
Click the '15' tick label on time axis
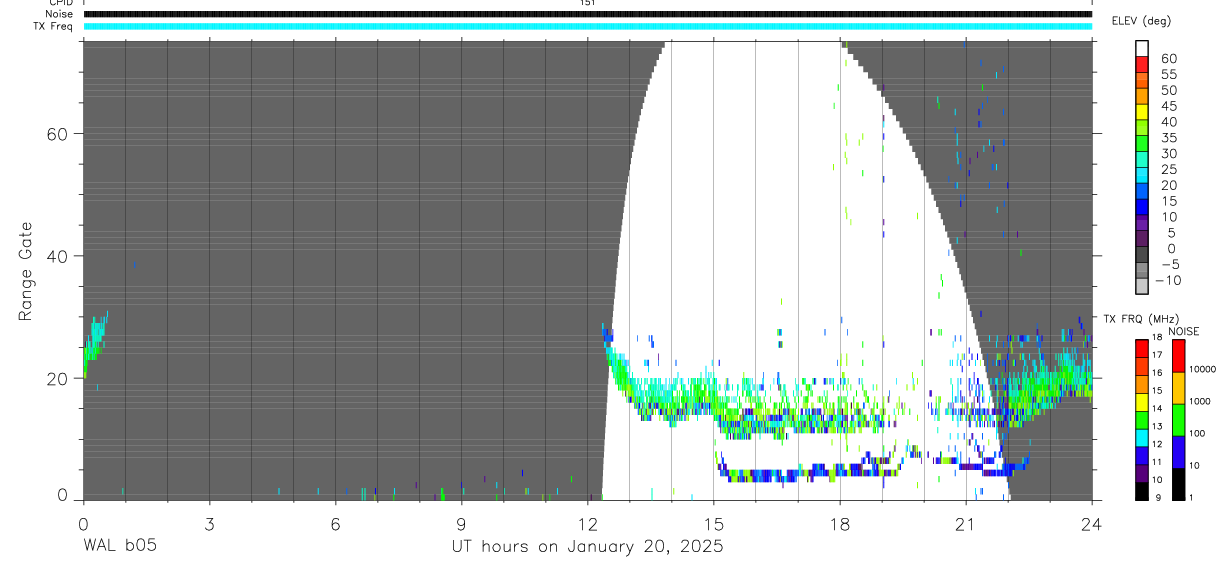click(x=714, y=523)
